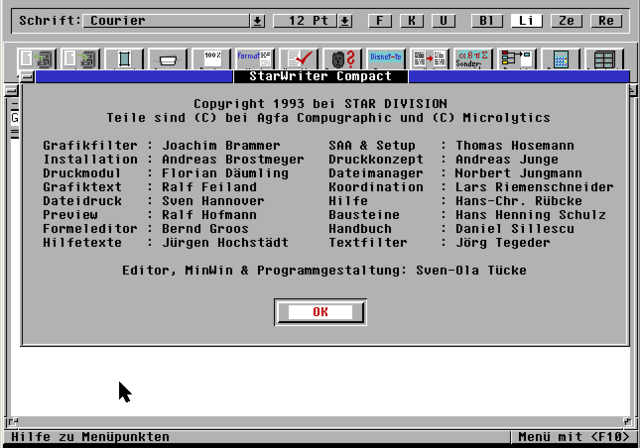Viewport: 640px width, 448px height.
Task: Open the page layout toolbar icon
Action: coord(124,59)
